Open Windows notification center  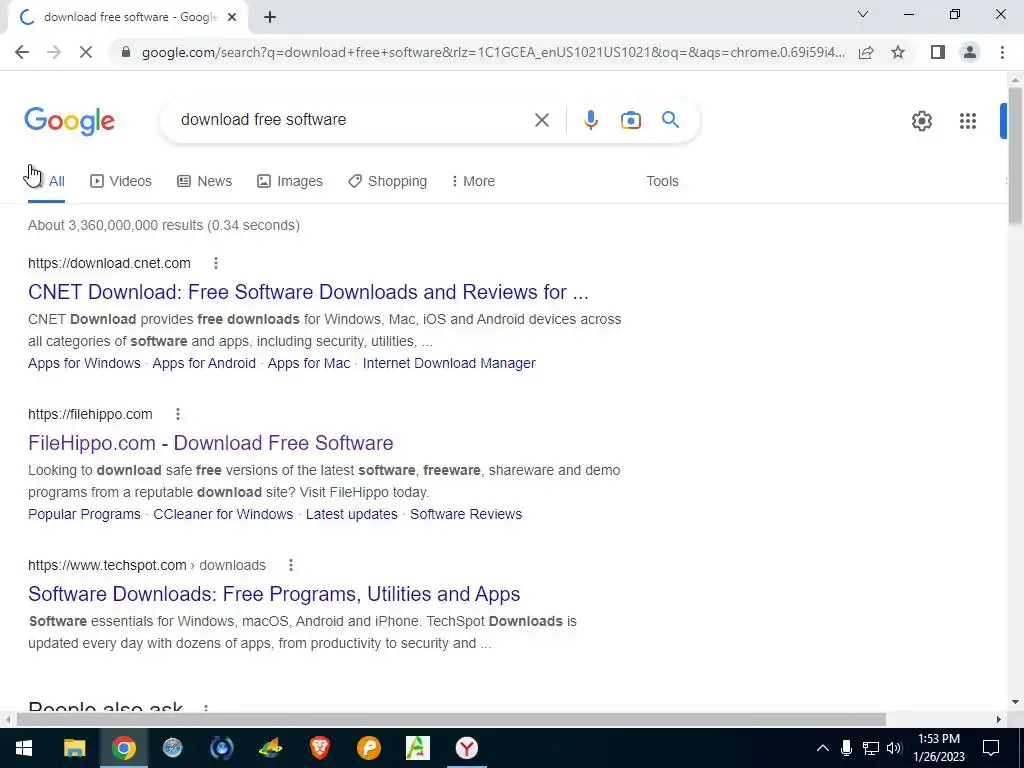(x=991, y=748)
